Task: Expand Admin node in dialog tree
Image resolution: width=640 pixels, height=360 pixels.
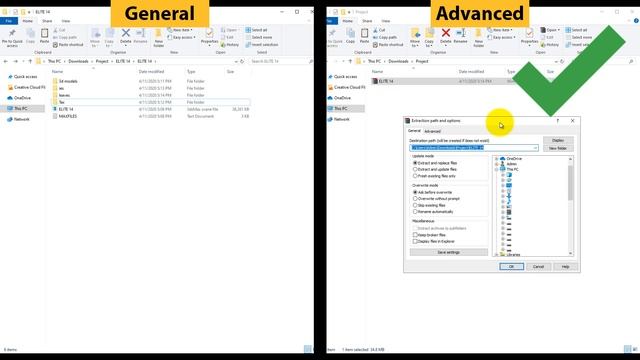Action: (x=497, y=164)
